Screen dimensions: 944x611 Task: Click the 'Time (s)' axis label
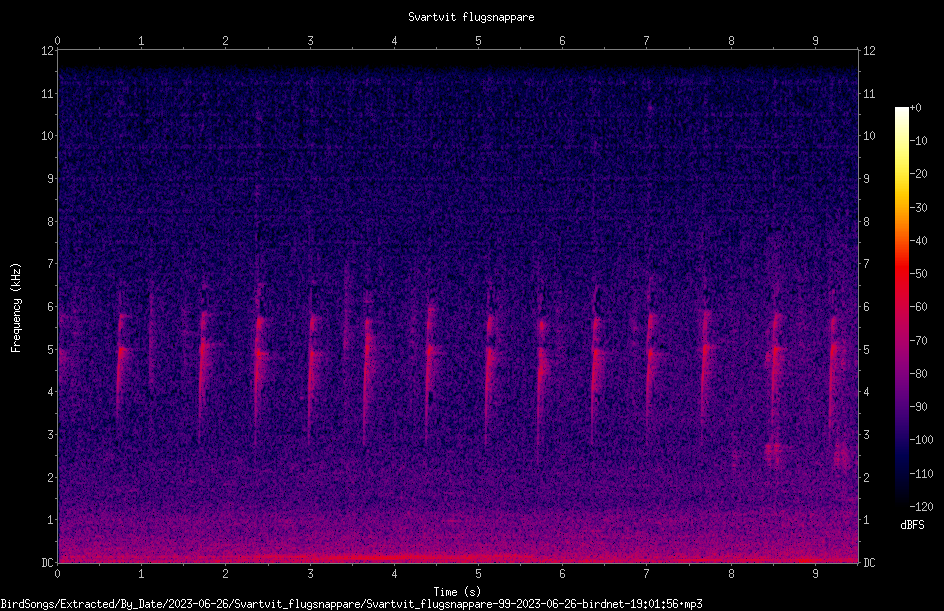[x=457, y=592]
